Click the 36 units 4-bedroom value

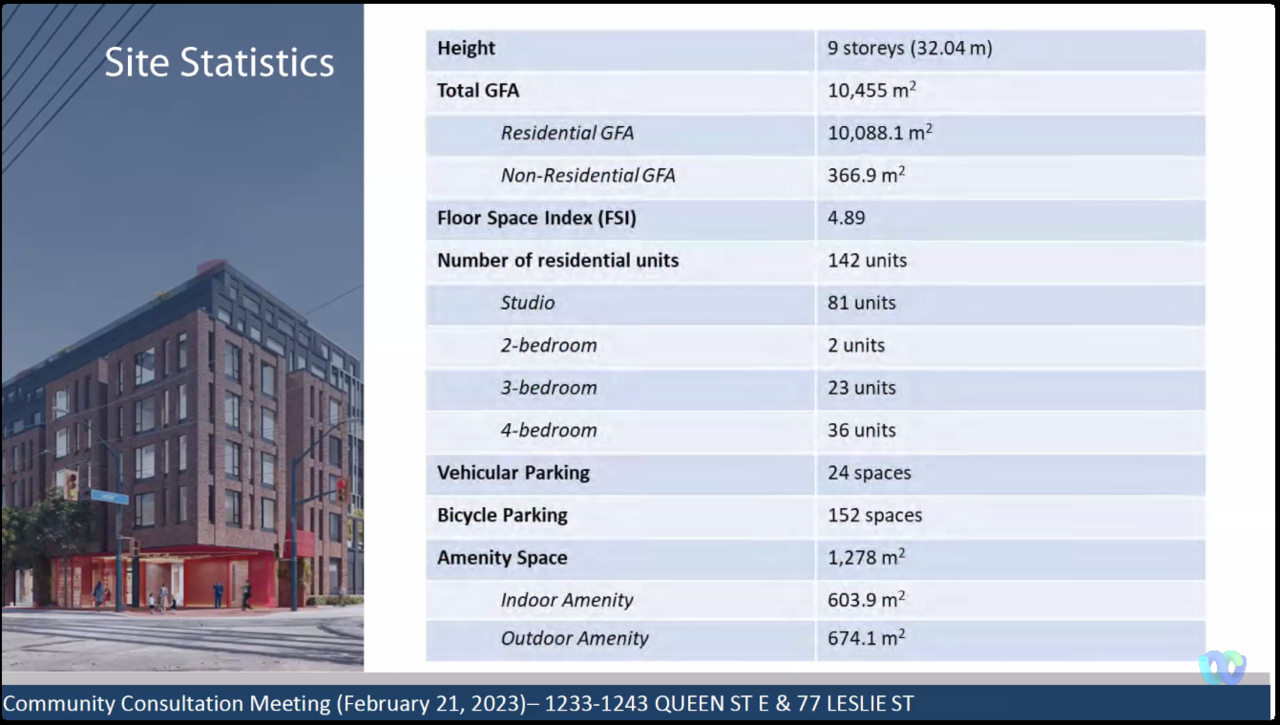pos(861,430)
